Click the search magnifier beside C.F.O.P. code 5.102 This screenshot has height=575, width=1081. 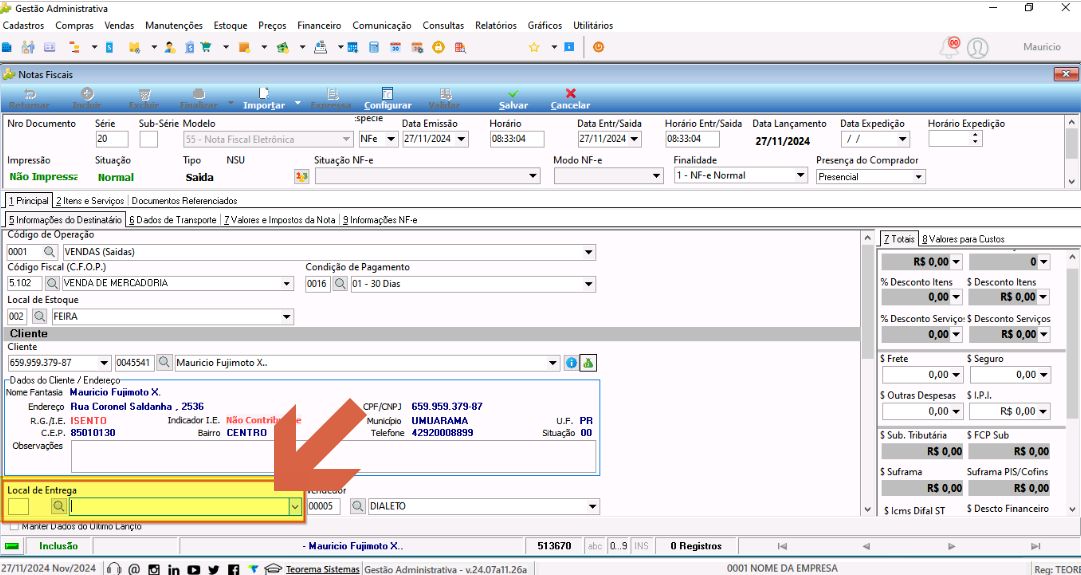click(52, 283)
